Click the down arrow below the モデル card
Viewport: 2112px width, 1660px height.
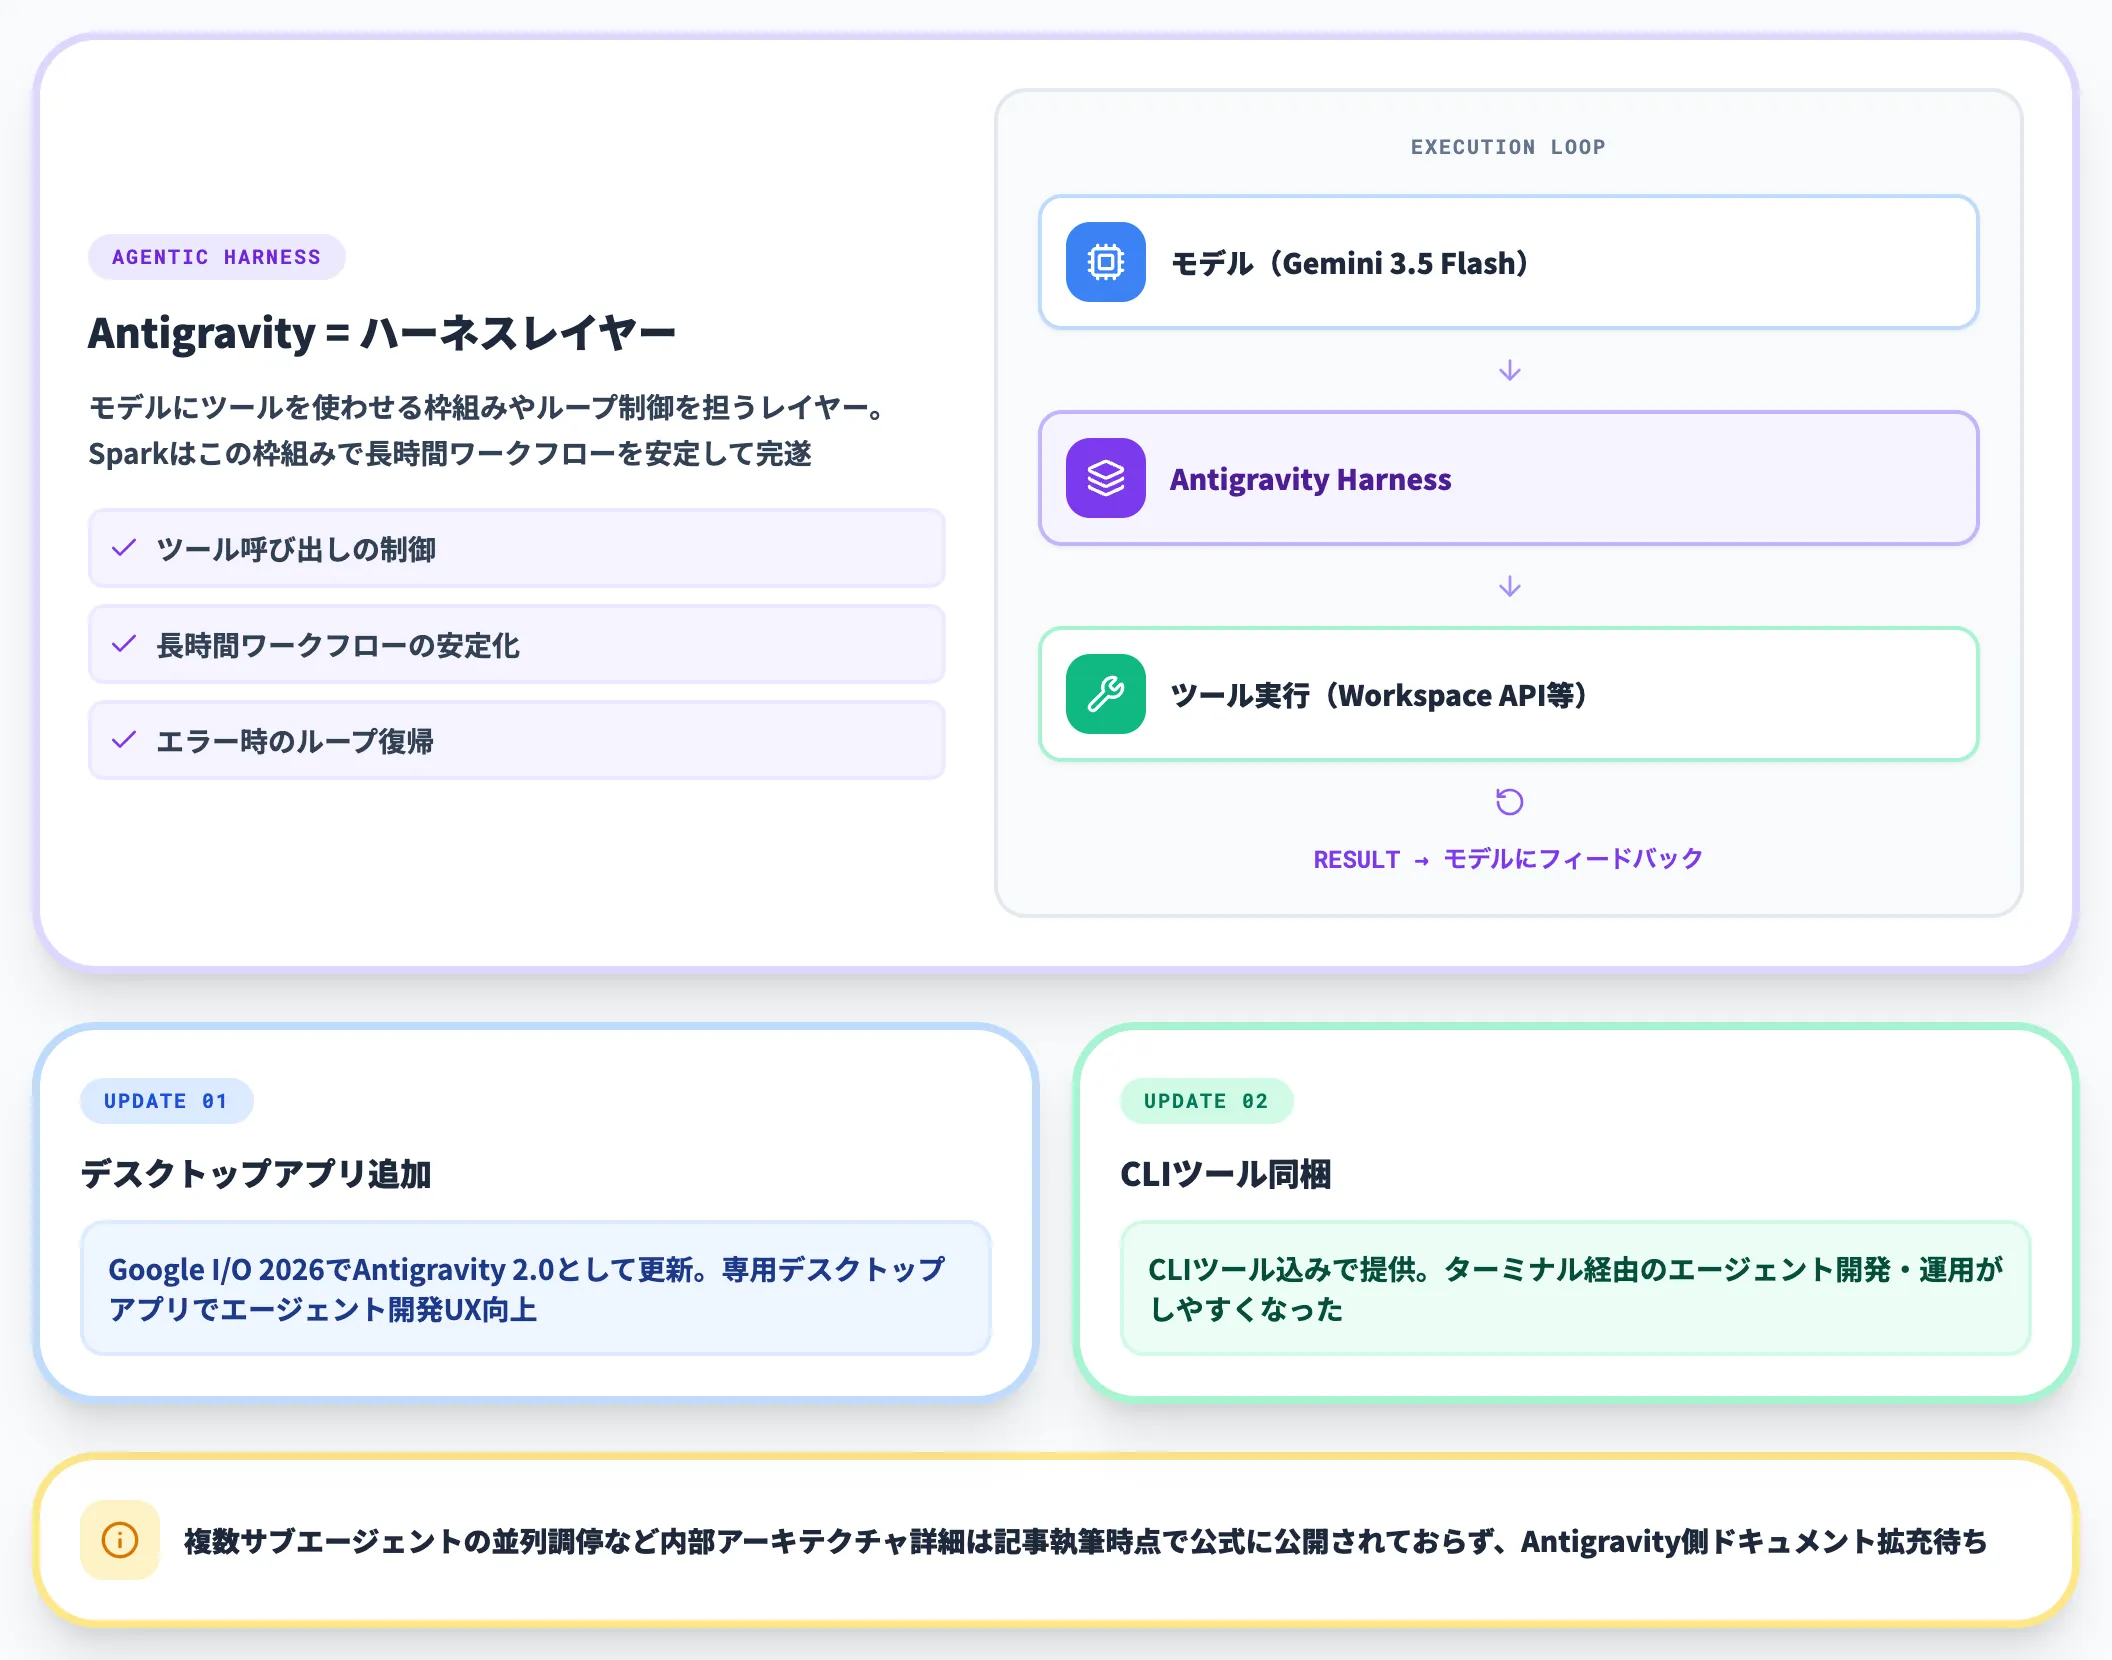(1509, 370)
